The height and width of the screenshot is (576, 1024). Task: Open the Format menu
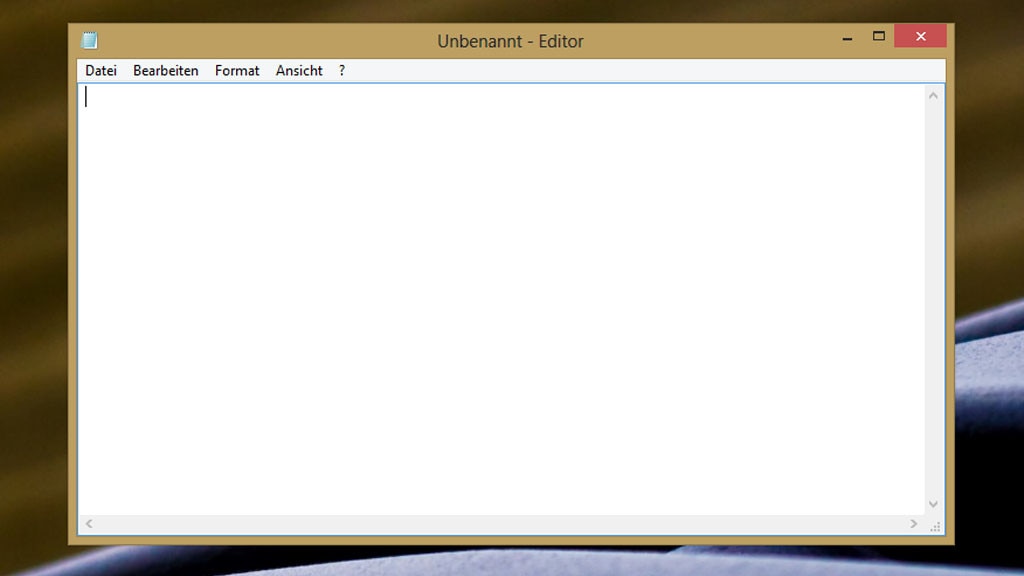pyautogui.click(x=236, y=70)
